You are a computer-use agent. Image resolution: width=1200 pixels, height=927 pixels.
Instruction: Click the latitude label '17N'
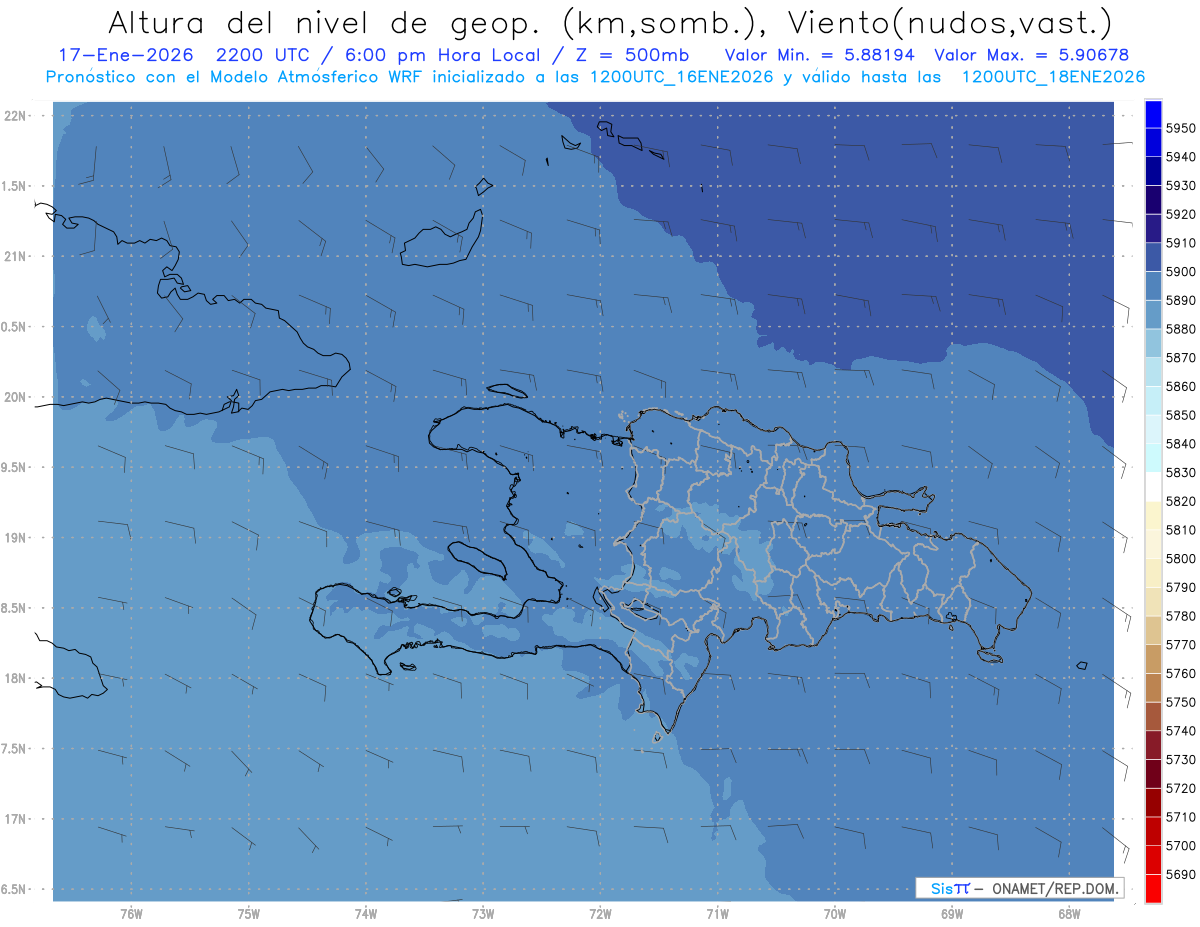tap(17, 820)
